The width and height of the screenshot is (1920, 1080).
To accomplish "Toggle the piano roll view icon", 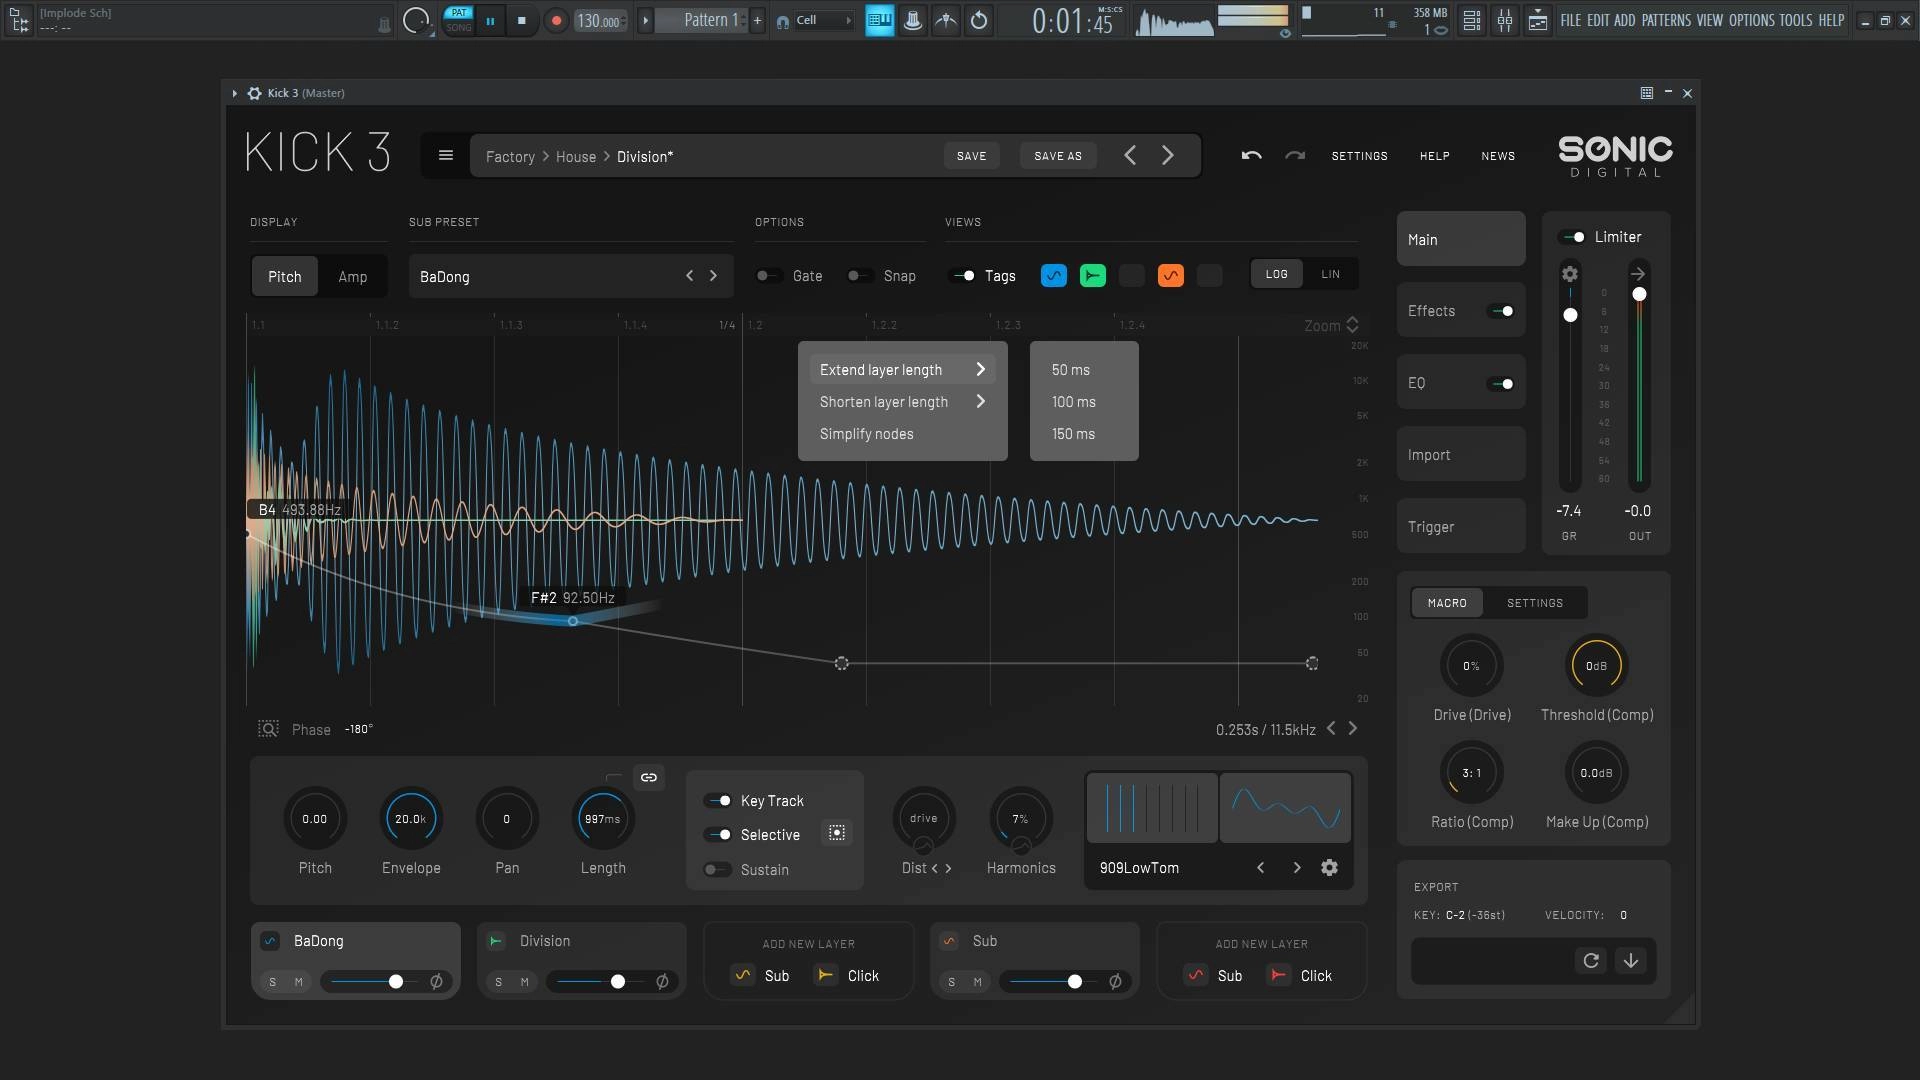I will (879, 20).
